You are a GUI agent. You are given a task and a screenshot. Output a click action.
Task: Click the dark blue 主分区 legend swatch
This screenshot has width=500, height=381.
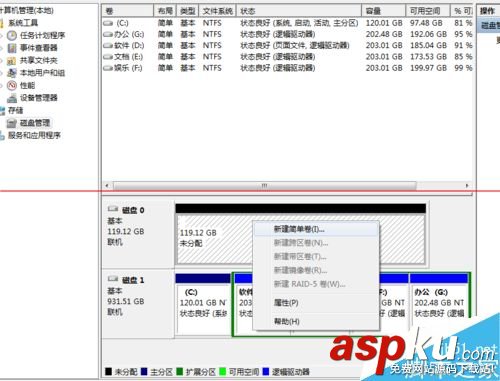click(x=144, y=371)
